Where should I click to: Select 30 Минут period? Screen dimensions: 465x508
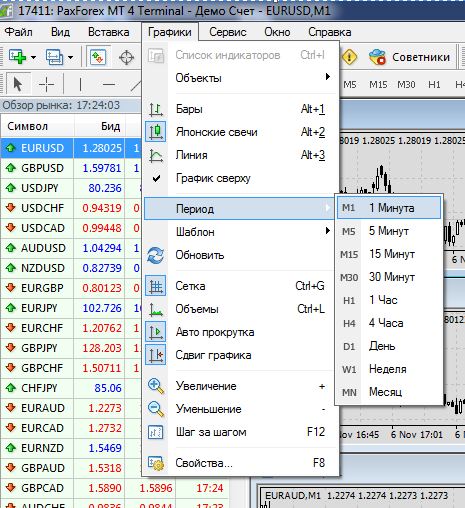[x=389, y=277]
